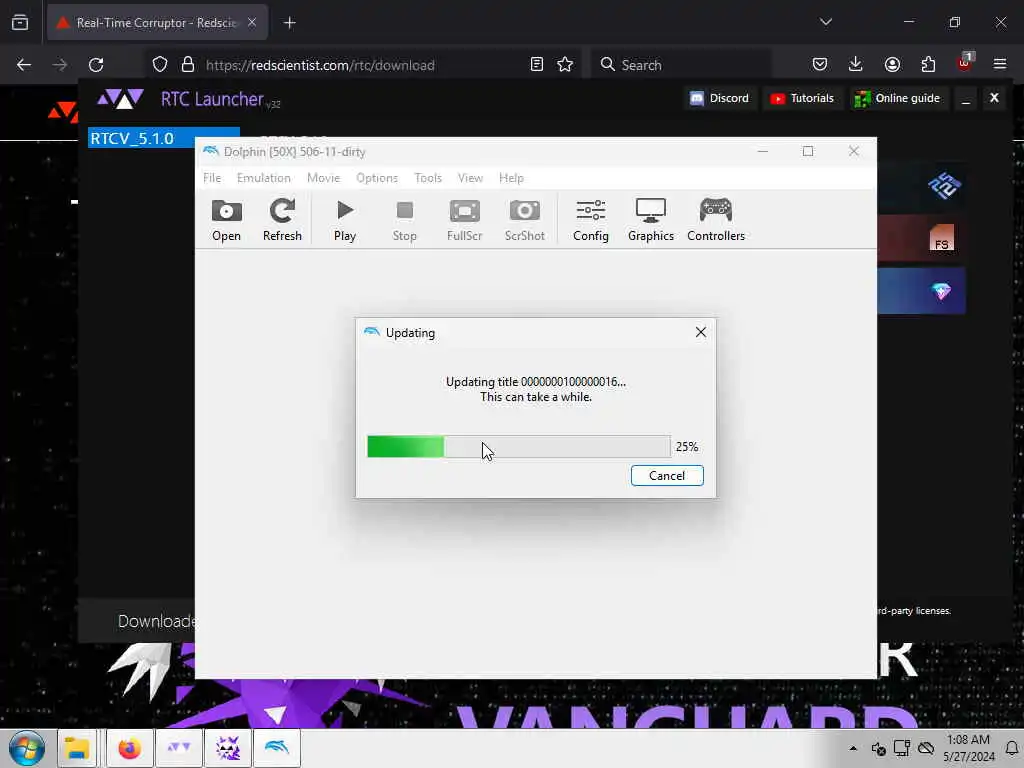Image resolution: width=1024 pixels, height=768 pixels.
Task: Close the RTC Launcher window
Action: pyautogui.click(x=994, y=98)
